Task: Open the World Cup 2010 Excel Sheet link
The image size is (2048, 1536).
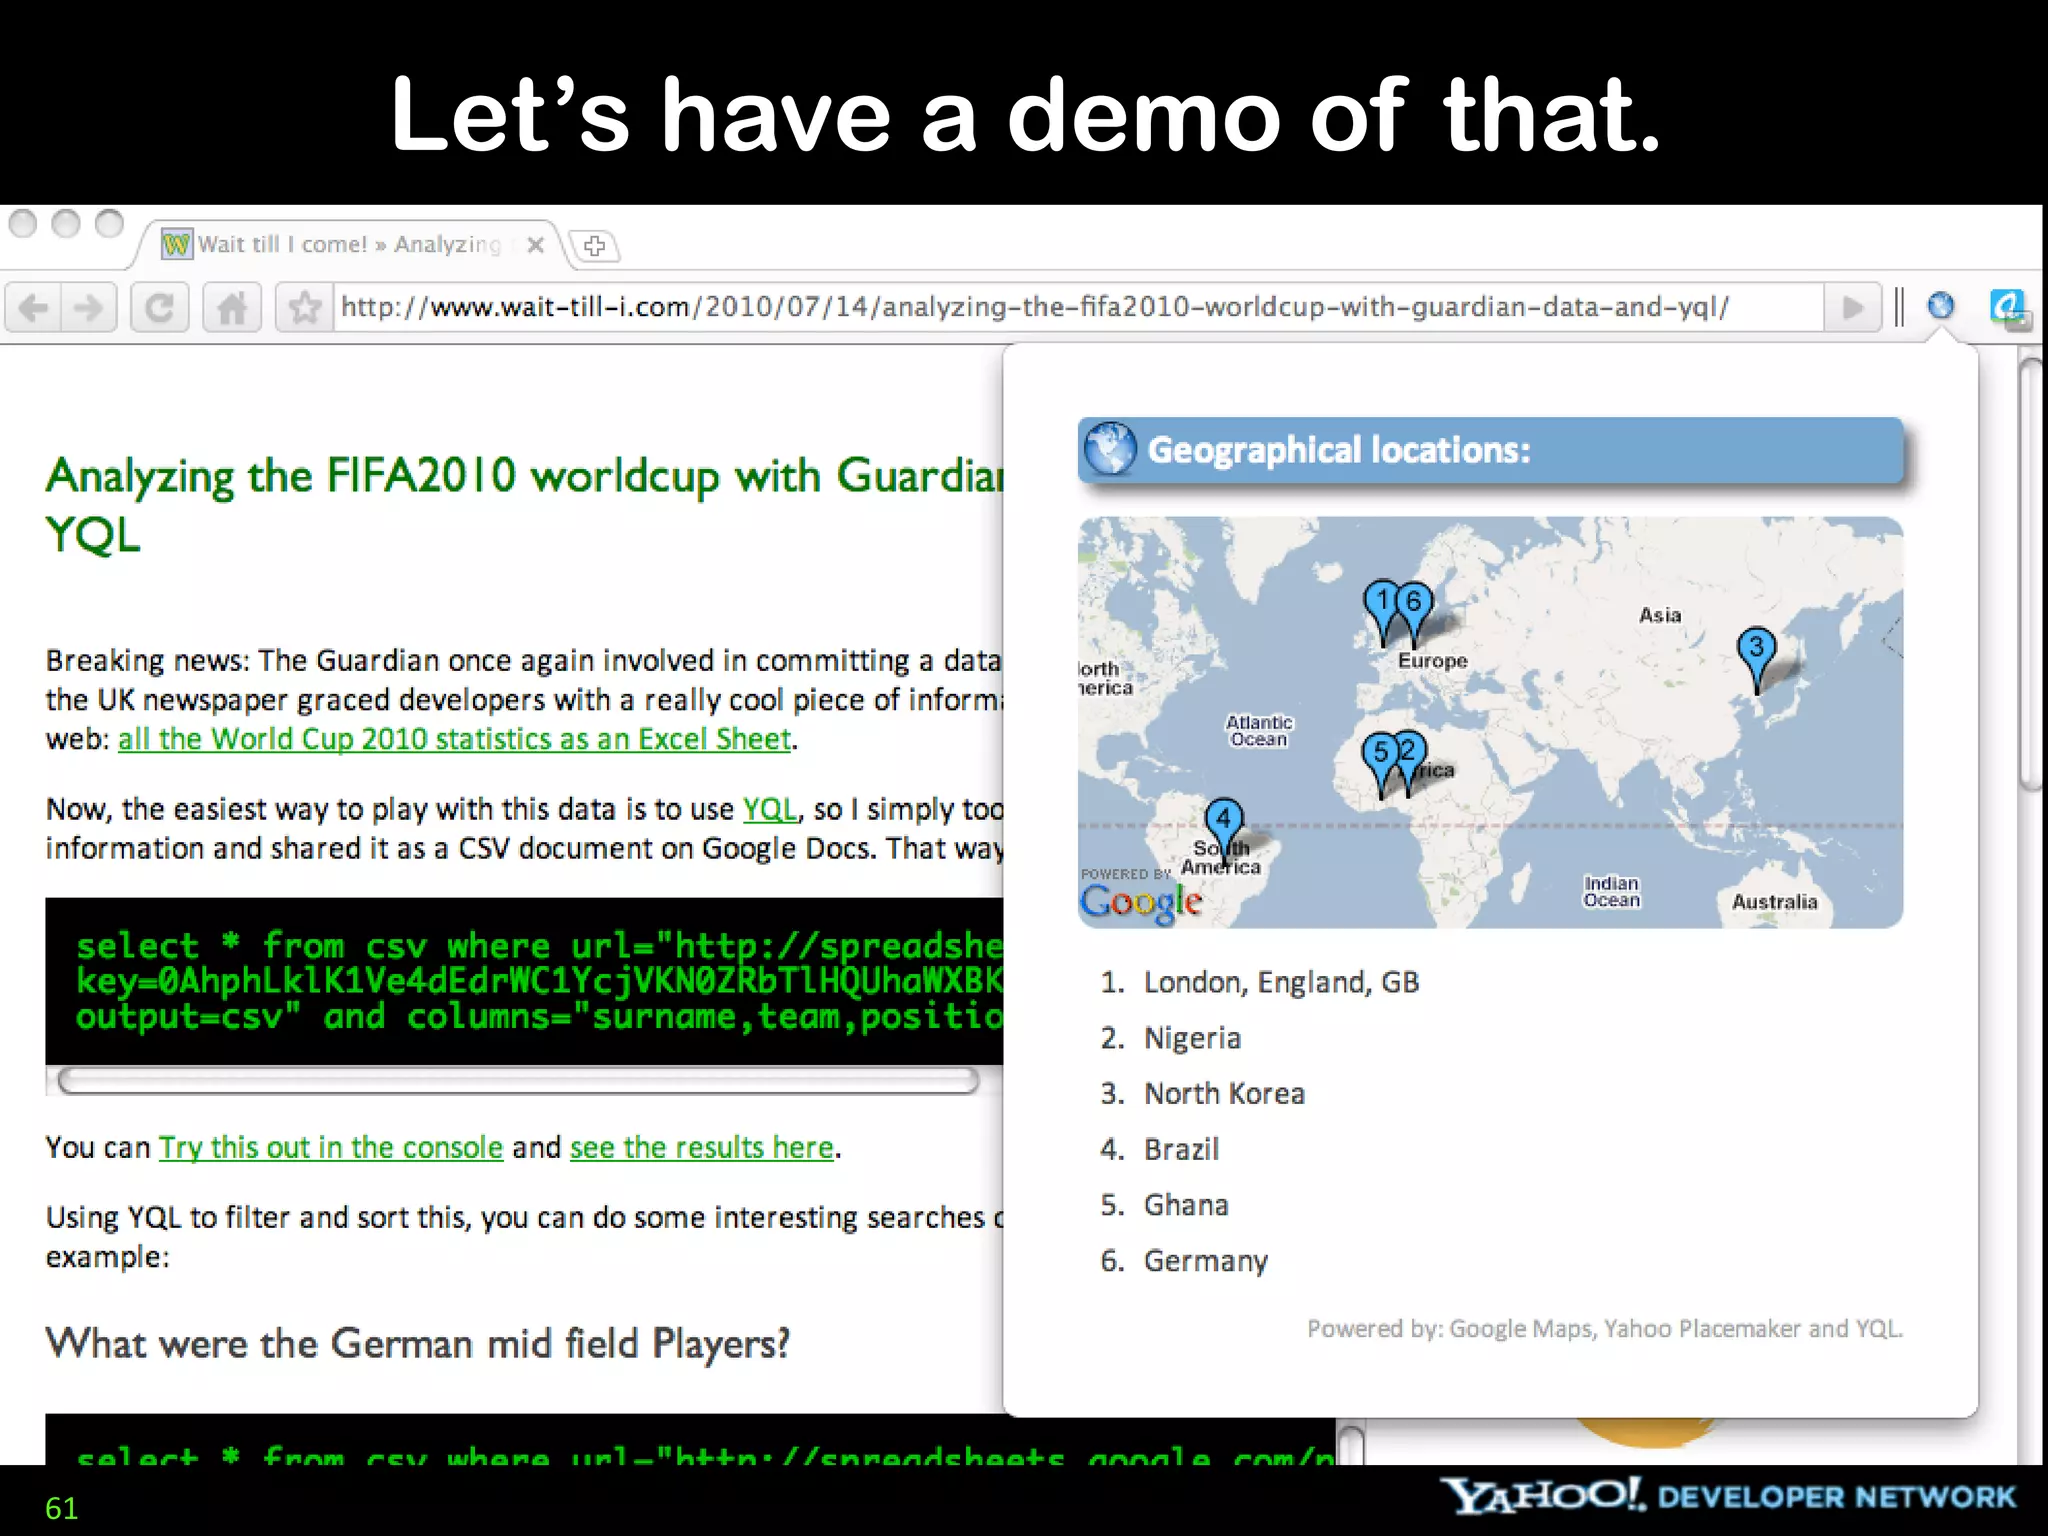Action: 455,739
